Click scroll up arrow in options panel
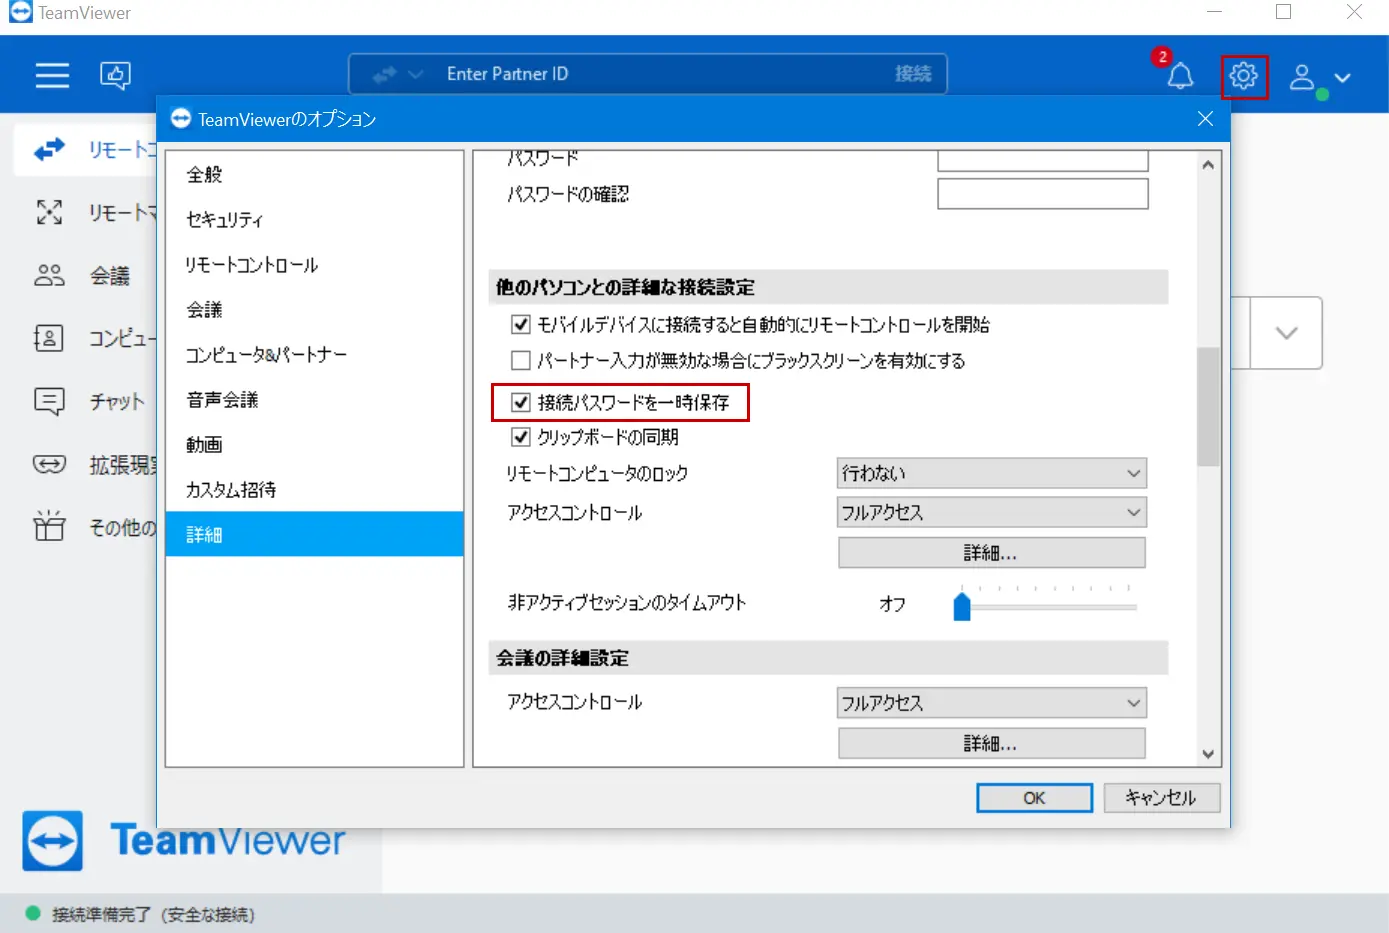This screenshot has height=933, width=1389. click(1208, 165)
